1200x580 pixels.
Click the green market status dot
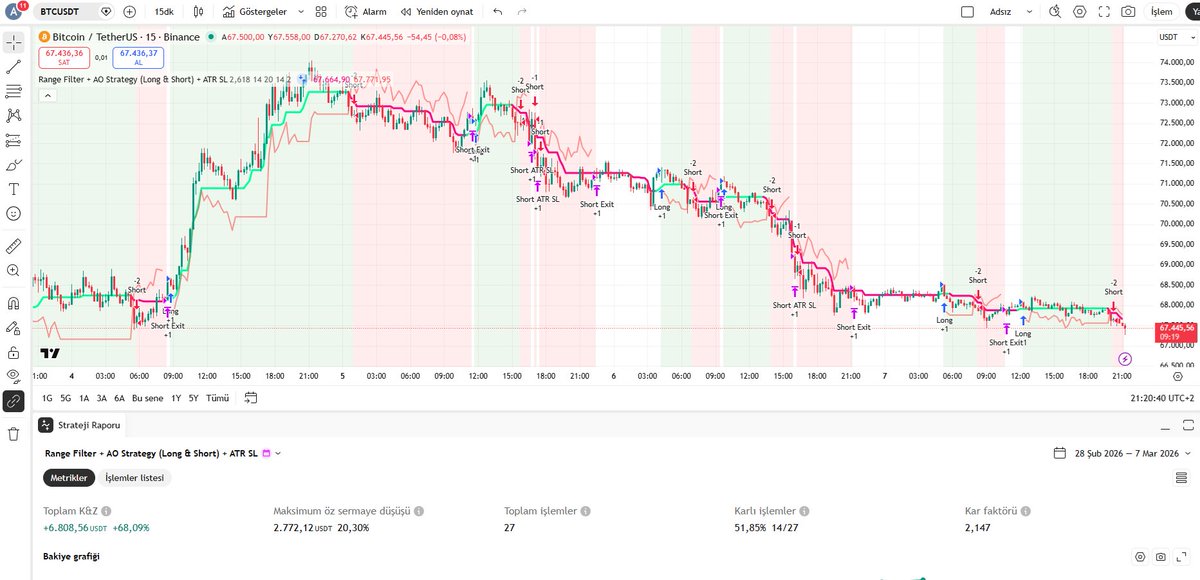212,37
